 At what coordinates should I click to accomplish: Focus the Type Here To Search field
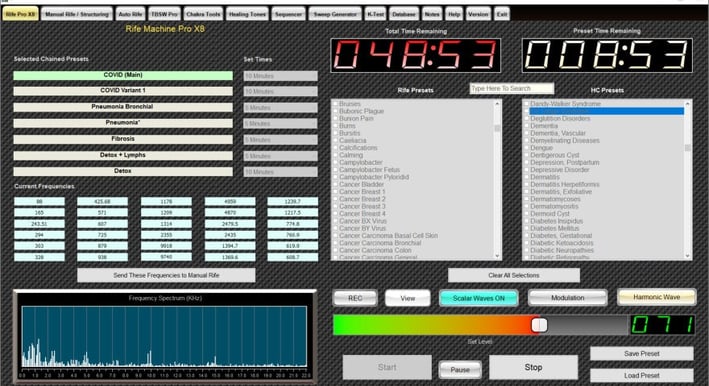click(x=511, y=88)
